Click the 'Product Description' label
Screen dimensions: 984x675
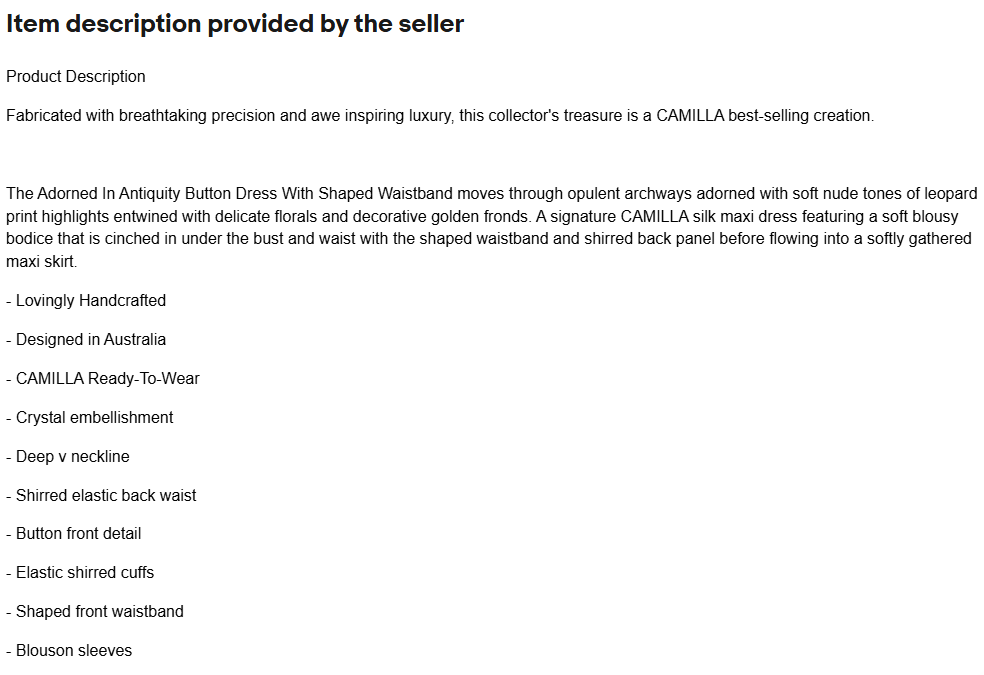pyautogui.click(x=76, y=77)
